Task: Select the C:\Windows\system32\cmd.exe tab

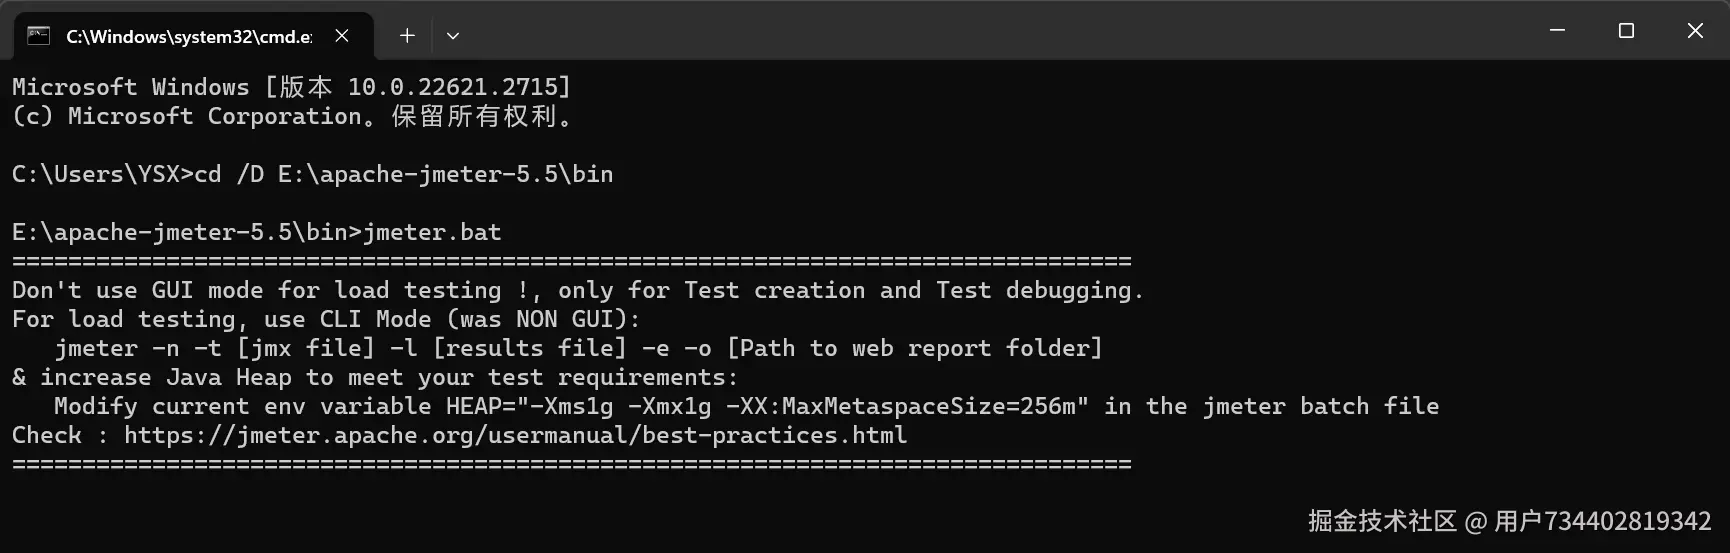Action: pyautogui.click(x=188, y=37)
